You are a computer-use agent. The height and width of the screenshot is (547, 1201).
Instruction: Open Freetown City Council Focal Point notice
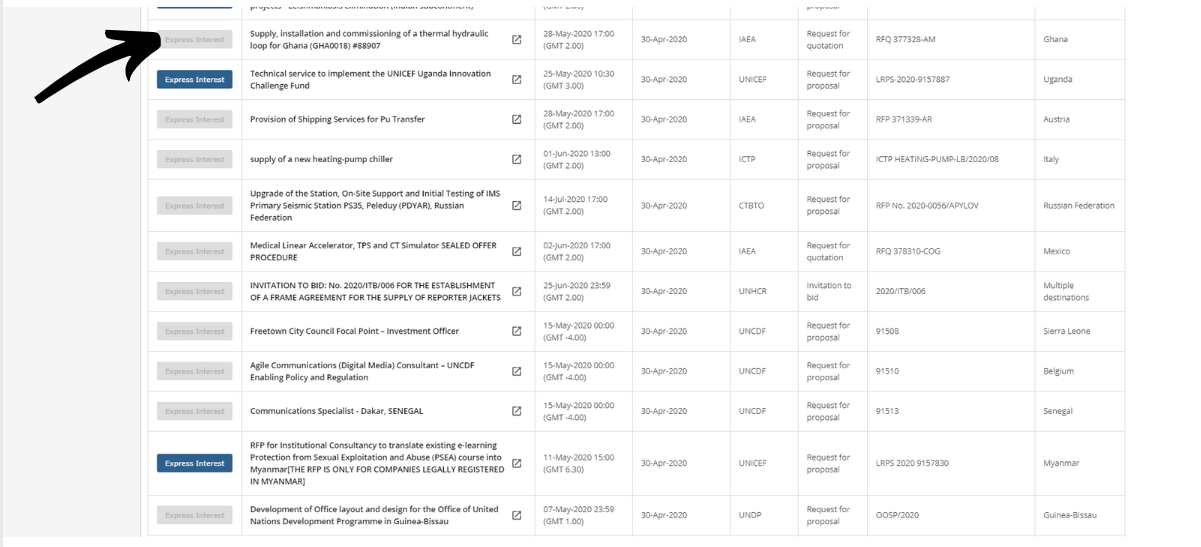pyautogui.click(x=348, y=332)
